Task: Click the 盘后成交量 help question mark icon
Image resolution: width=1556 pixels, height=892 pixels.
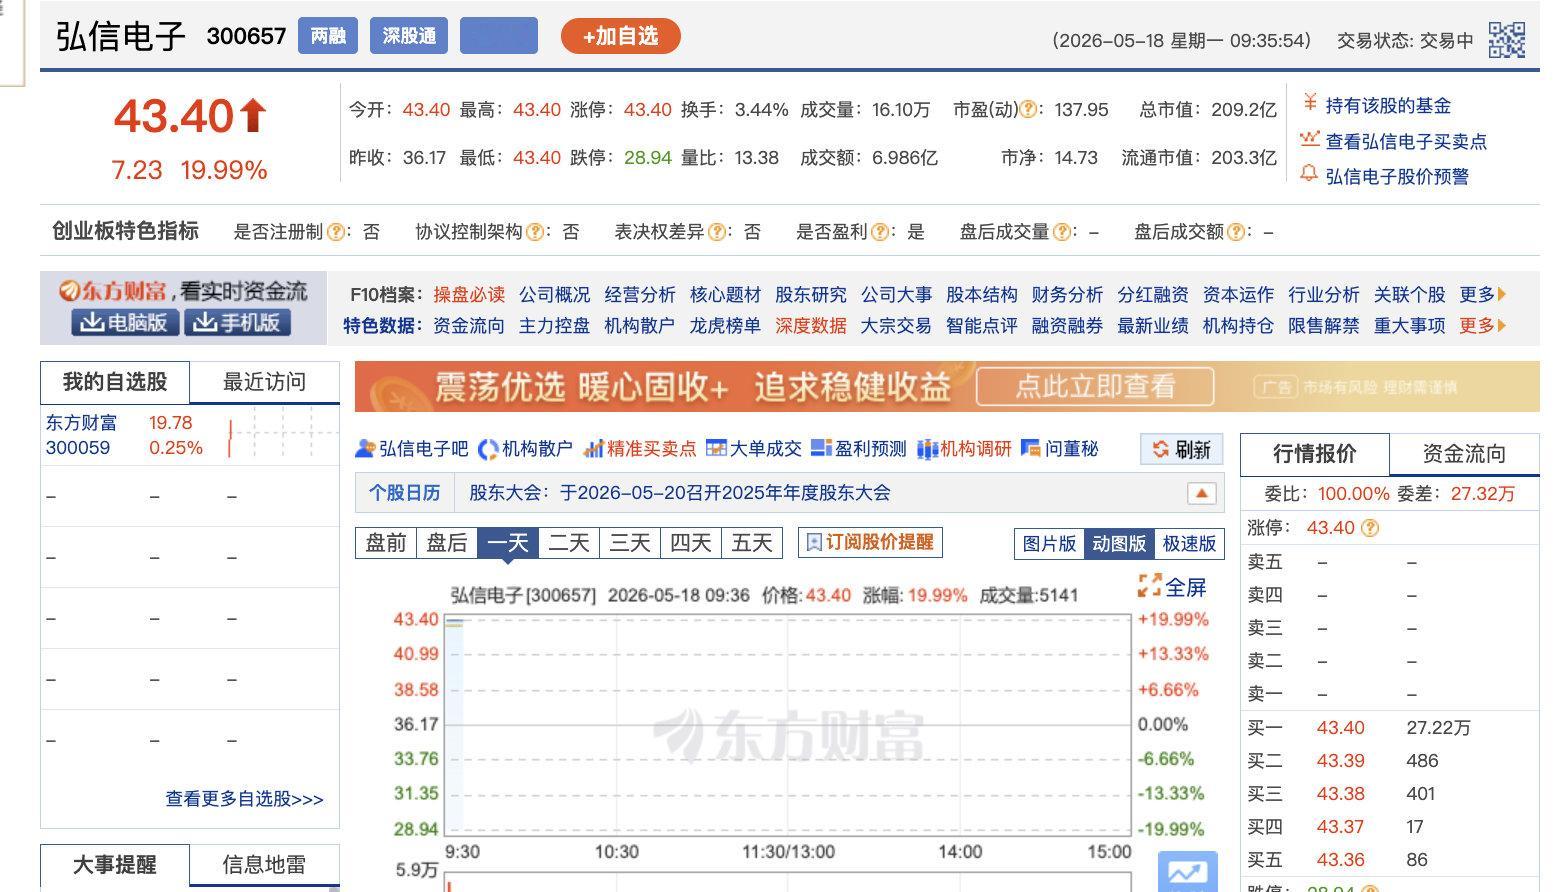Action: tap(1061, 232)
